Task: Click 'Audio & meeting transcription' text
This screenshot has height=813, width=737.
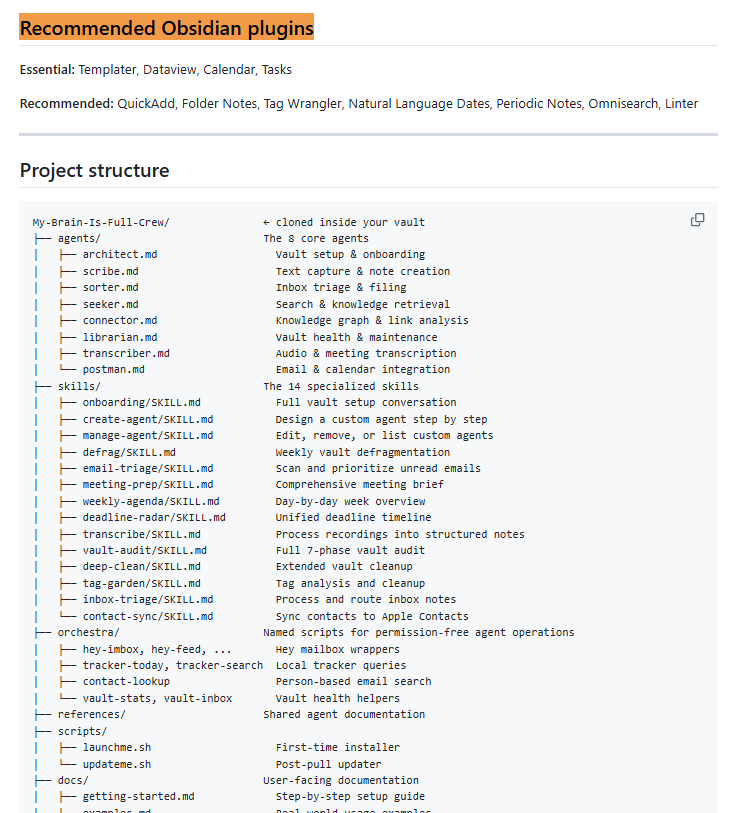Action: 366,353
